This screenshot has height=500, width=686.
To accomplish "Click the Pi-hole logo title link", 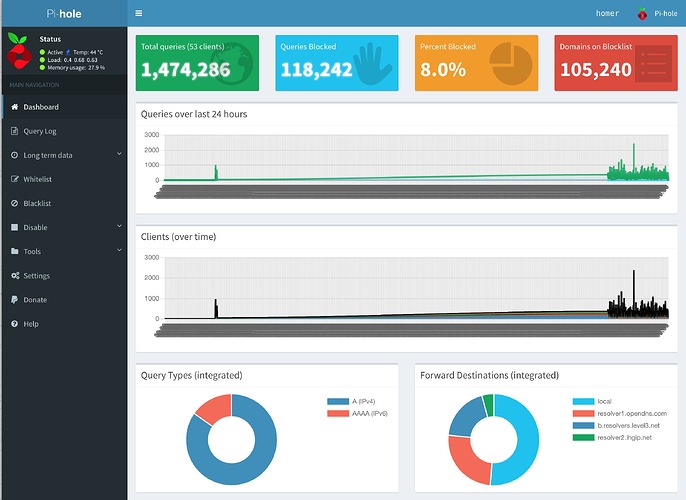I will (x=64, y=14).
